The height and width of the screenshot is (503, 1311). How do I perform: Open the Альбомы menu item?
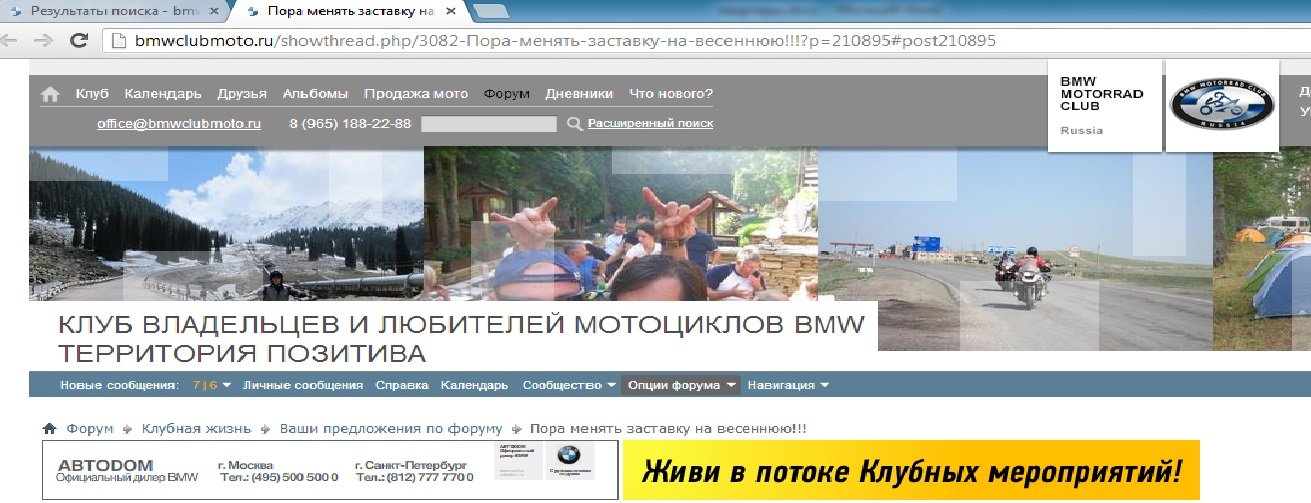[315, 94]
